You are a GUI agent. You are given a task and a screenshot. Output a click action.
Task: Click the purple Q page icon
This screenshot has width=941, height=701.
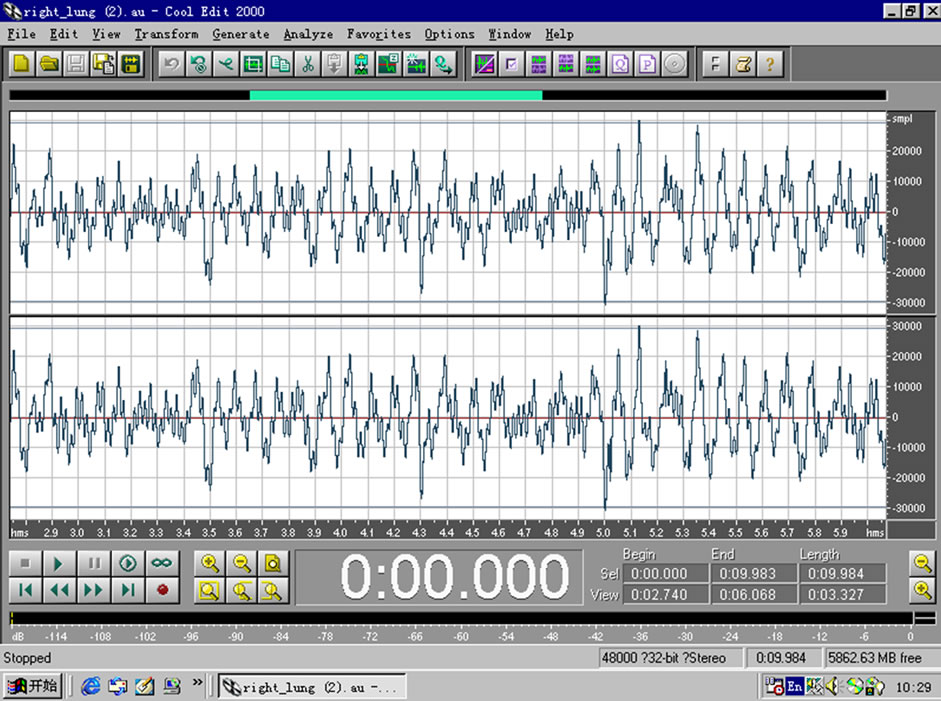pyautogui.click(x=620, y=64)
